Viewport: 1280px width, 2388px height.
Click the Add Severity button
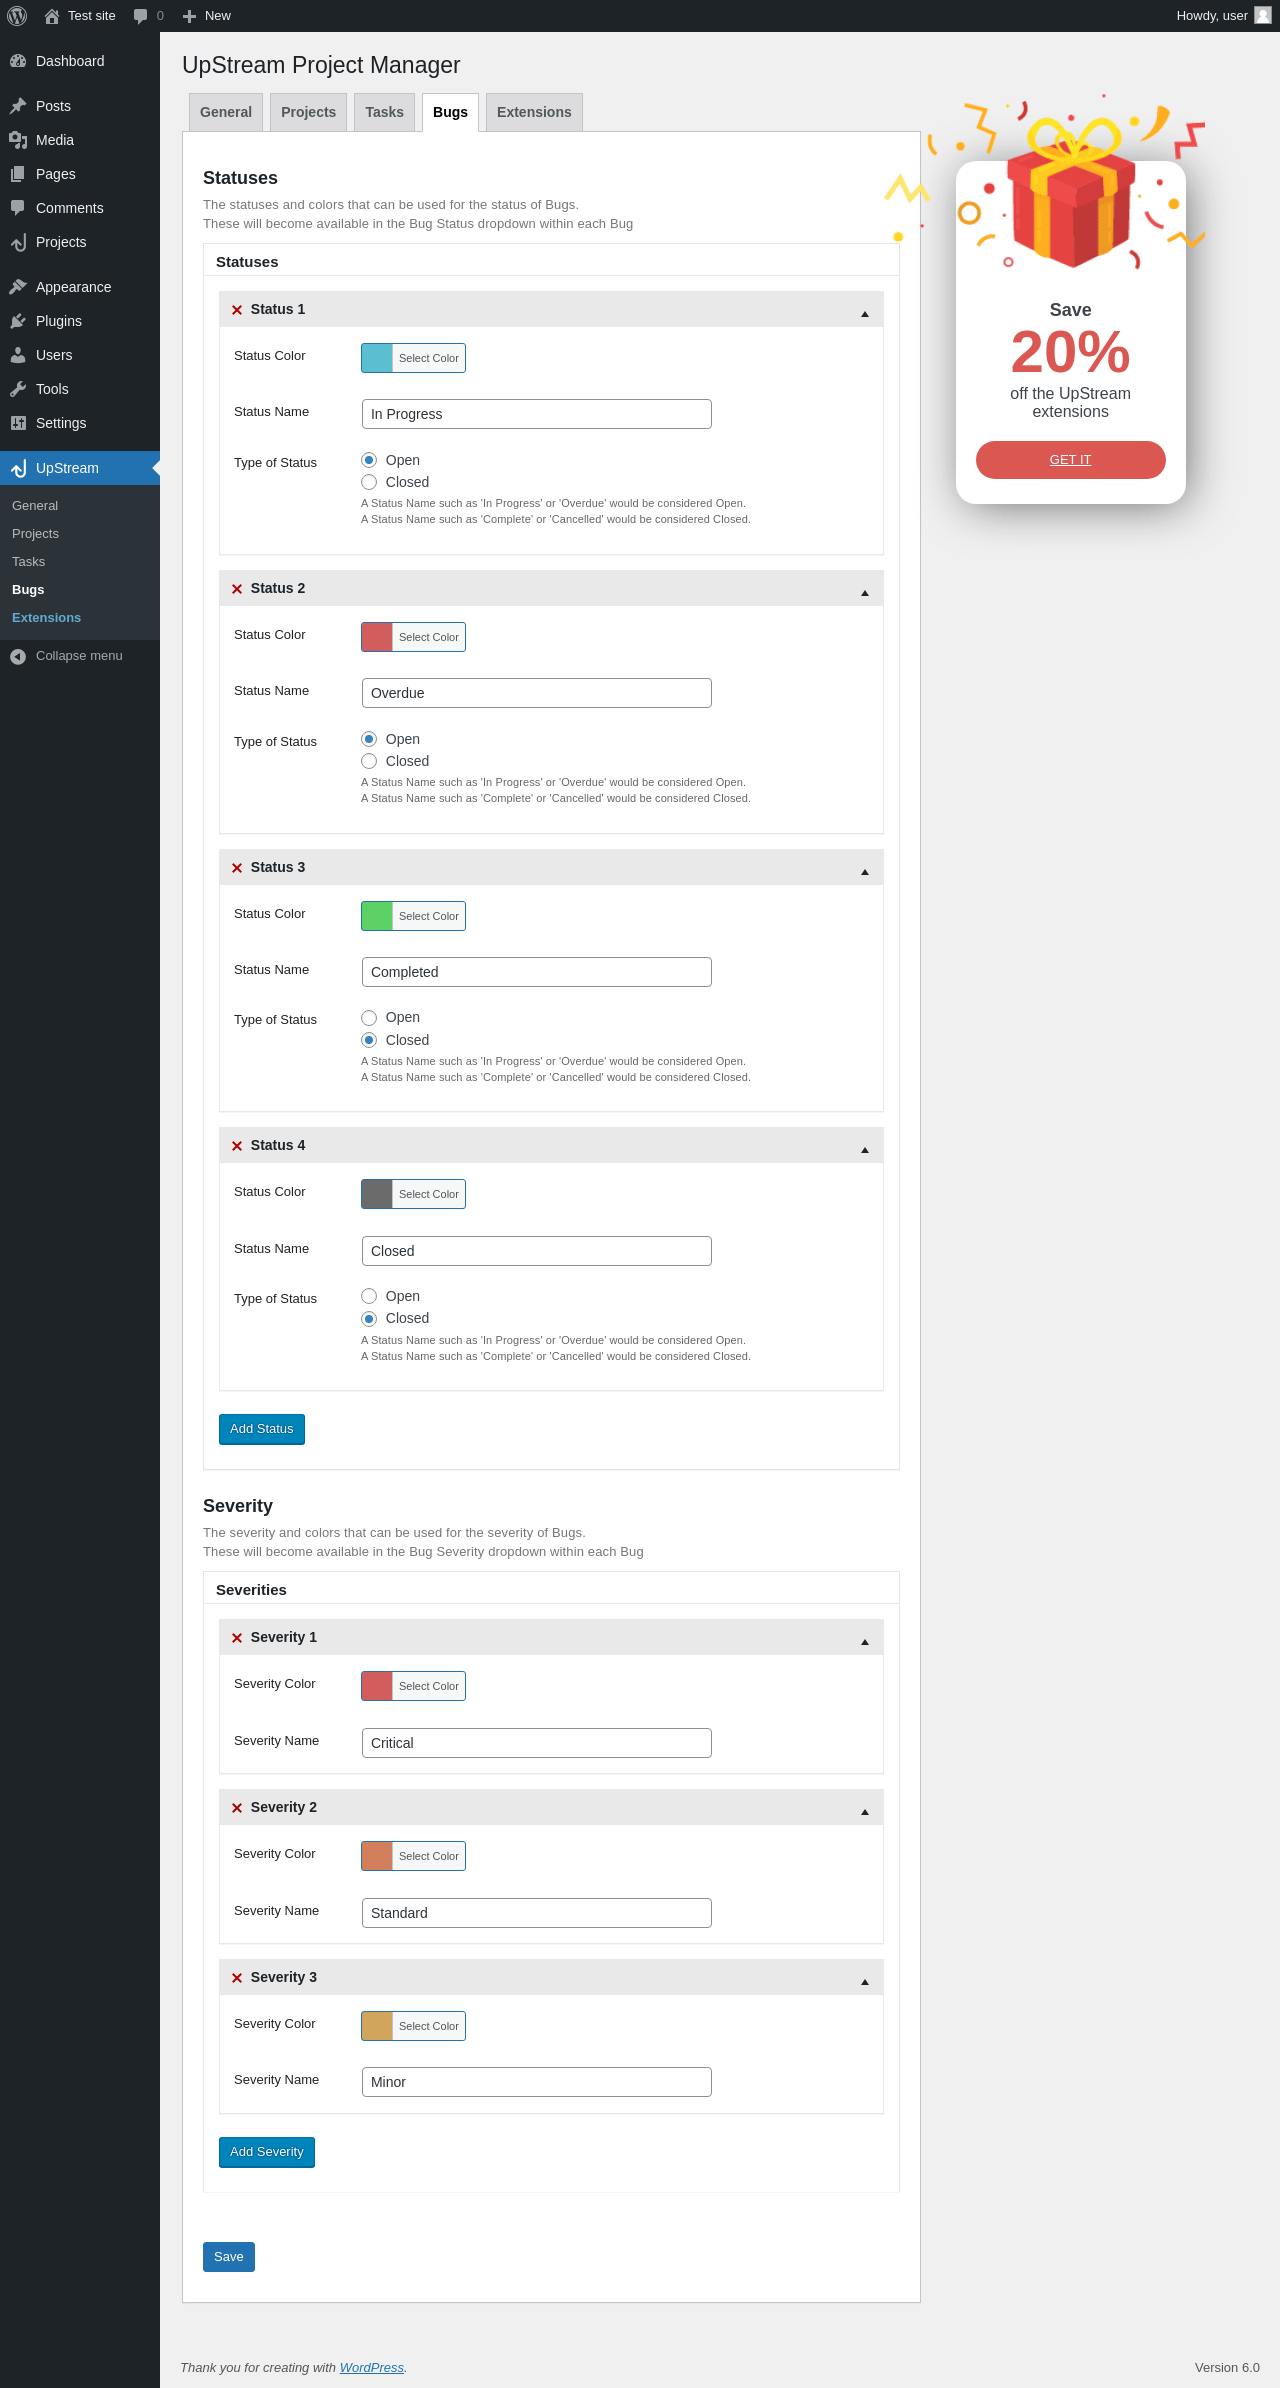click(267, 2152)
